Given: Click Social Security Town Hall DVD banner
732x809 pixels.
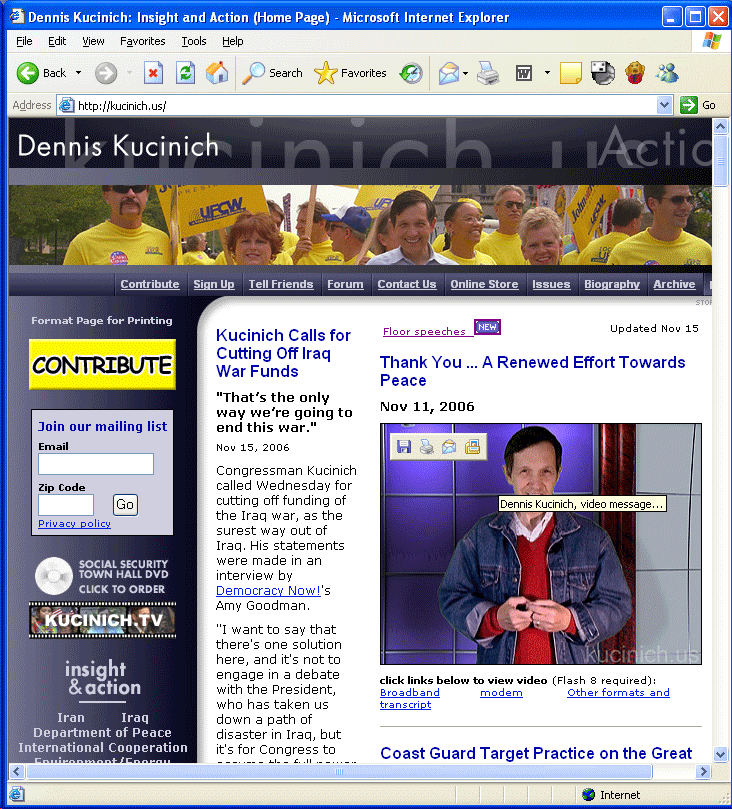Looking at the screenshot, I should [102, 576].
